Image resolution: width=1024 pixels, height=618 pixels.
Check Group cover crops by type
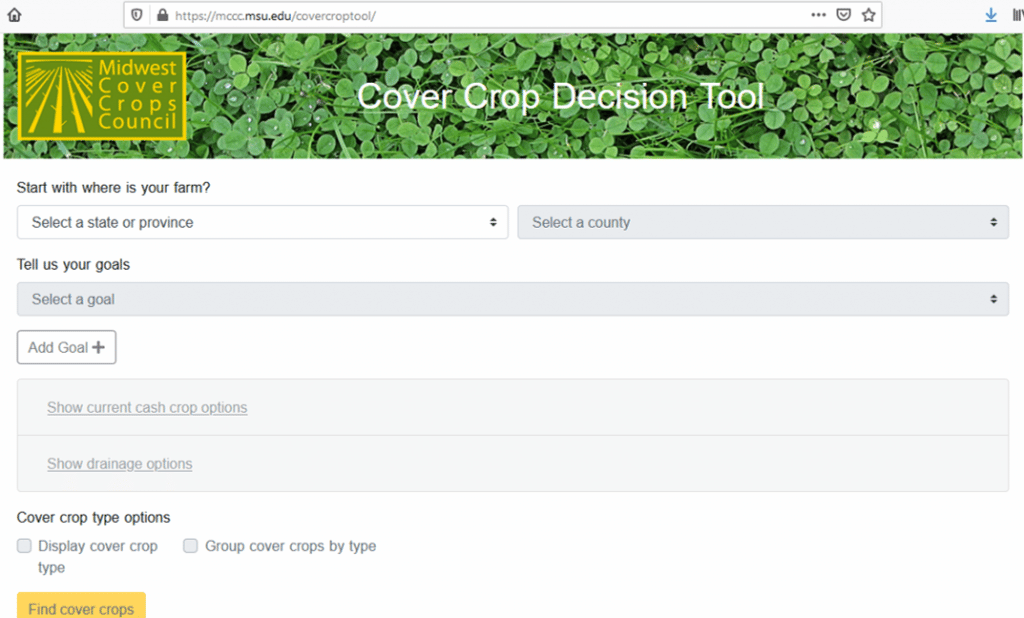tap(191, 546)
